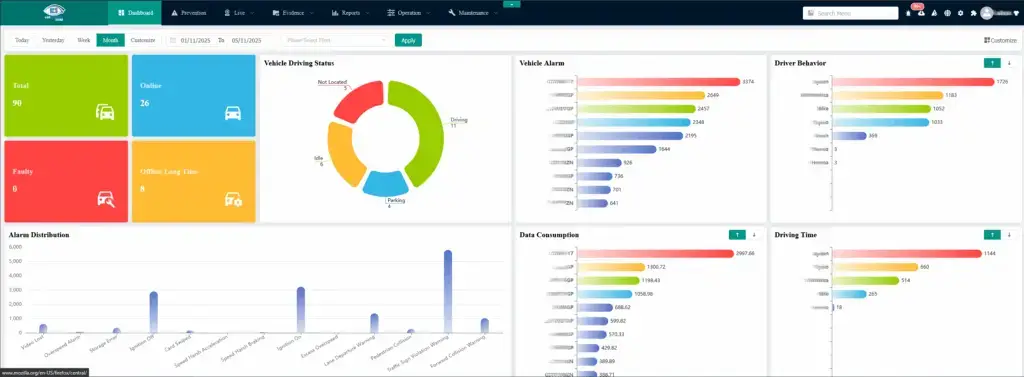Click the calendar icon in date range
1024x377 pixels.
point(172,41)
